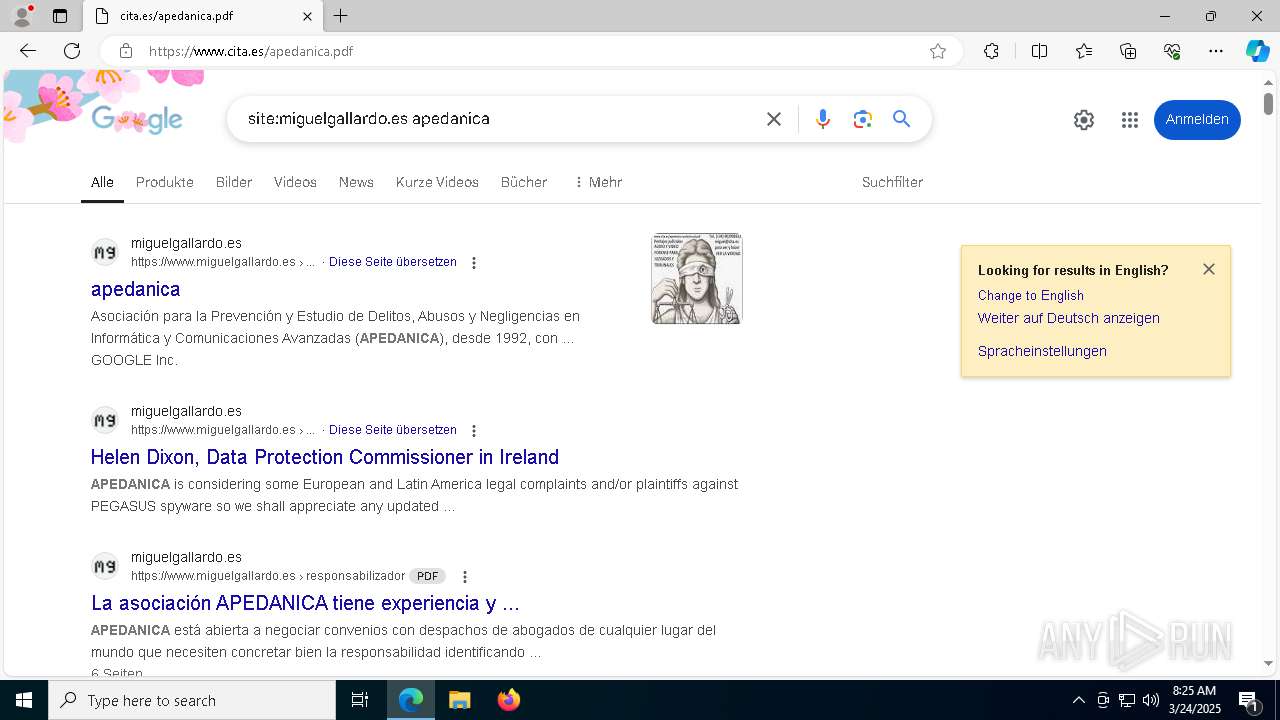The width and height of the screenshot is (1280, 720).
Task: Open the 'apedanica' search result
Action: (136, 289)
